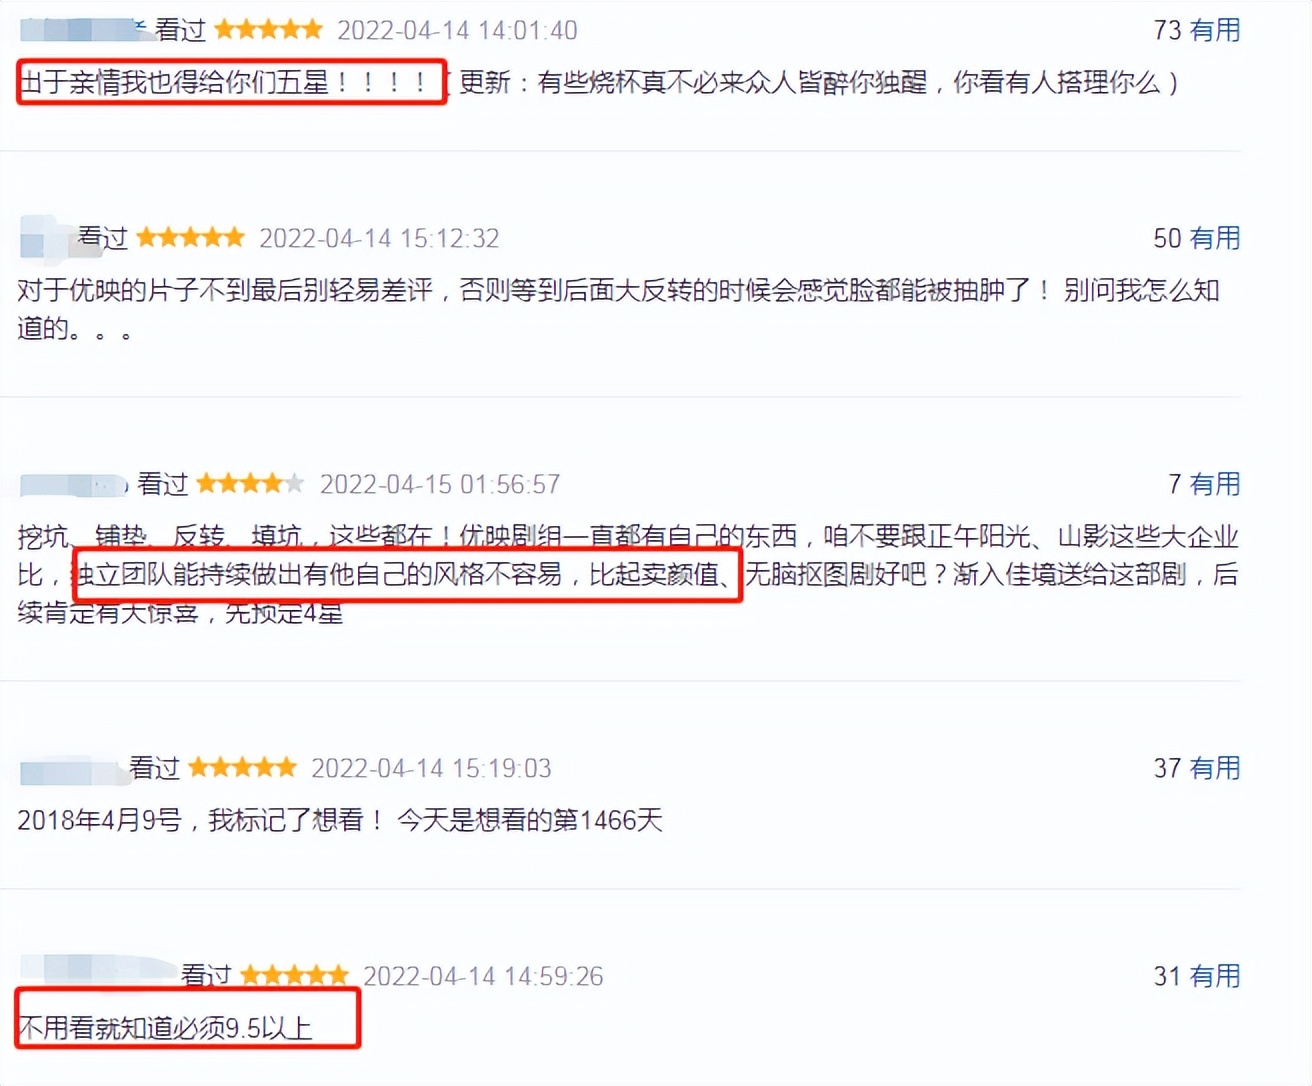Click review text 不用看就知道必须9.5以上
The width and height of the screenshot is (1312, 1086).
pos(165,1028)
